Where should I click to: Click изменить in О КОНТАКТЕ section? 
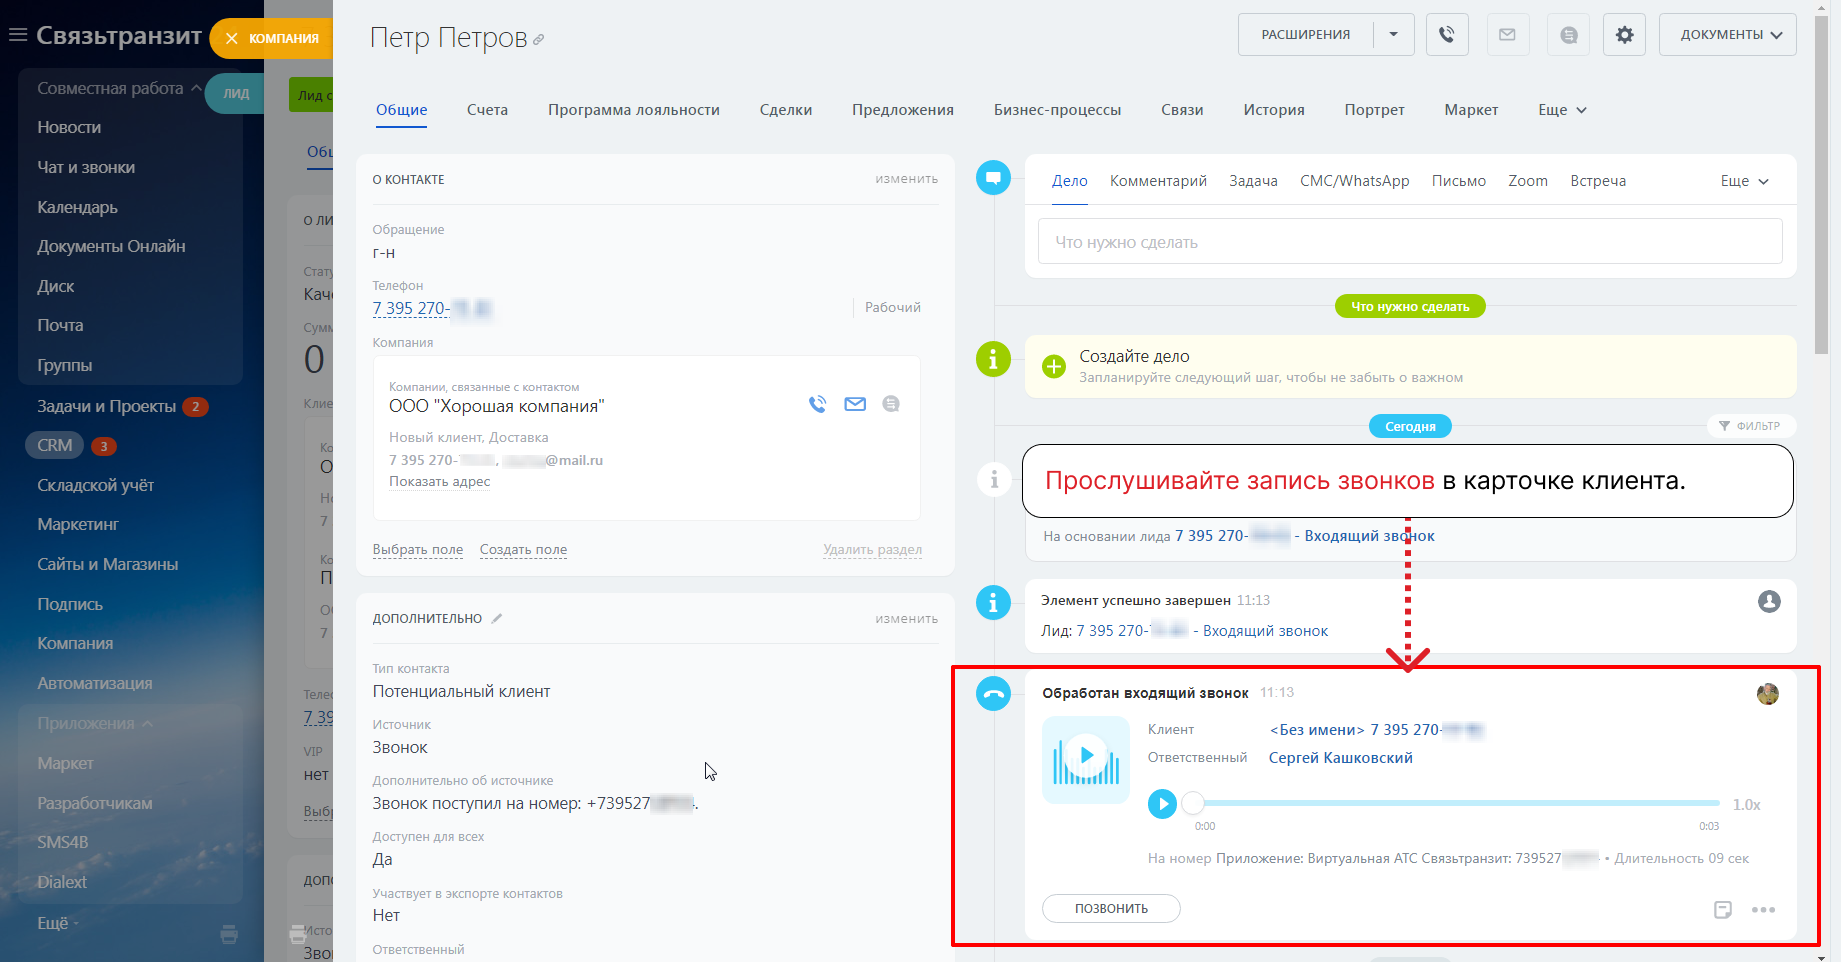907,179
